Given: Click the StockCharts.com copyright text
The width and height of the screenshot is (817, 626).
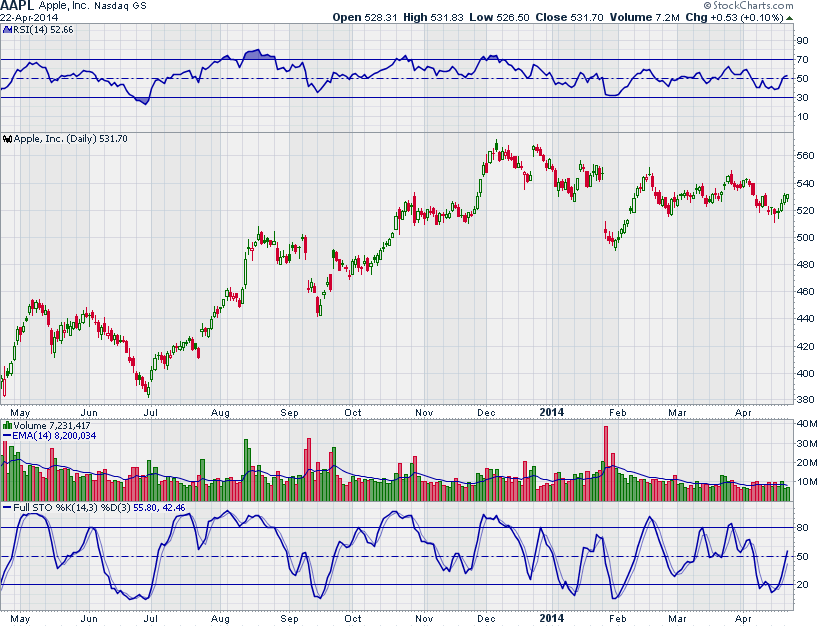Looking at the screenshot, I should (748, 5).
